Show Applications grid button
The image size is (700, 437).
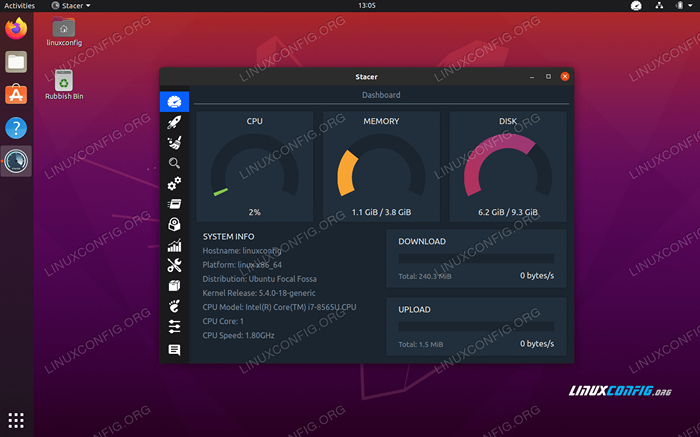pos(16,420)
